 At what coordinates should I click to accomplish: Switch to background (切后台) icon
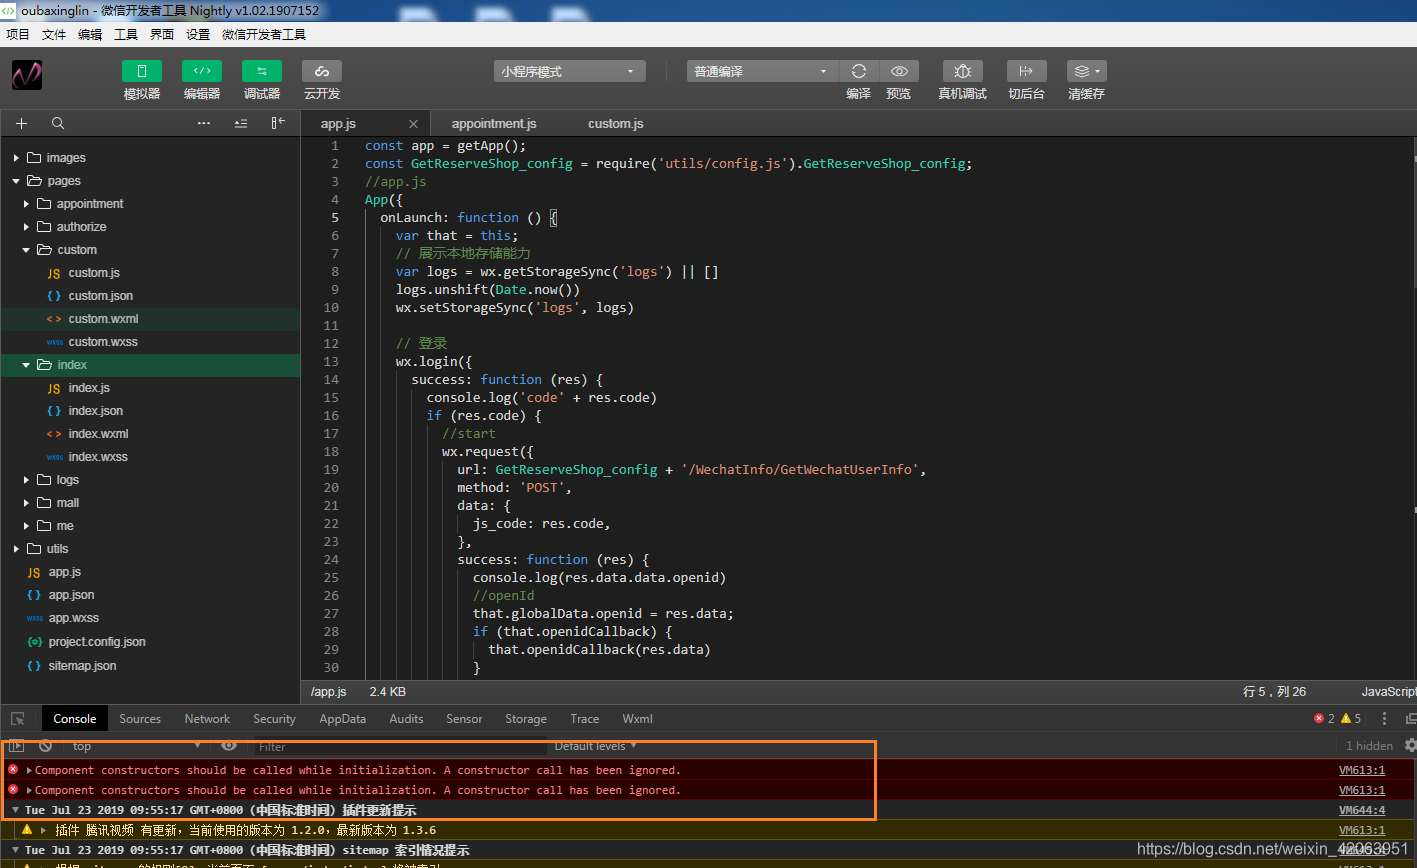(1026, 71)
